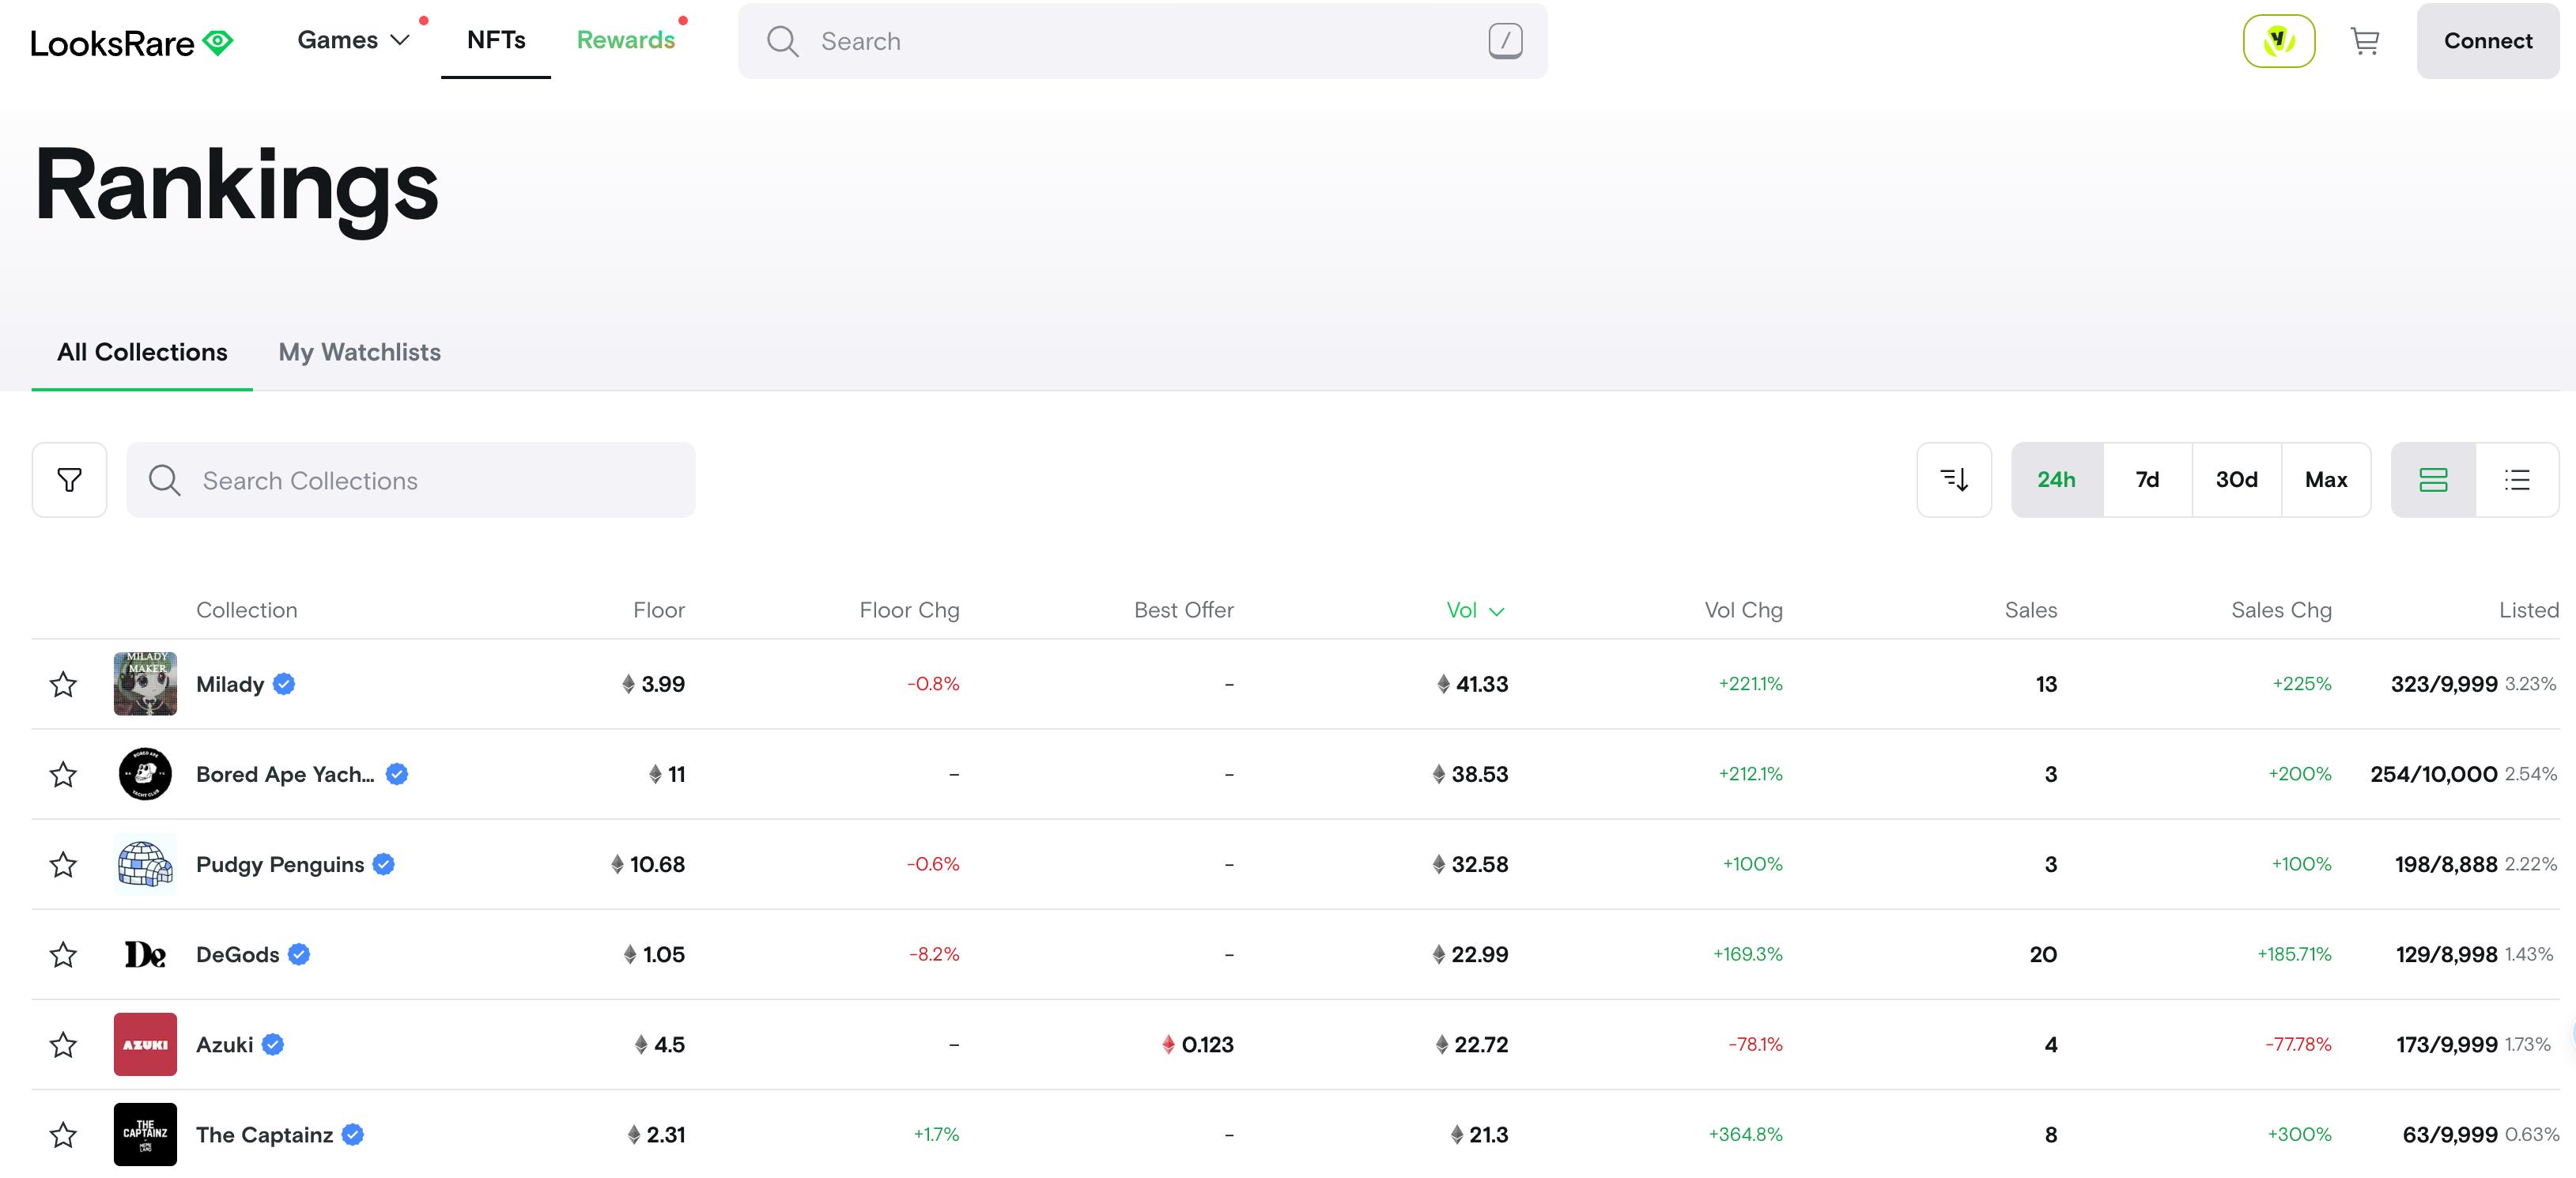The image size is (2576, 1178).
Task: Switch to card row view layout
Action: point(2433,480)
